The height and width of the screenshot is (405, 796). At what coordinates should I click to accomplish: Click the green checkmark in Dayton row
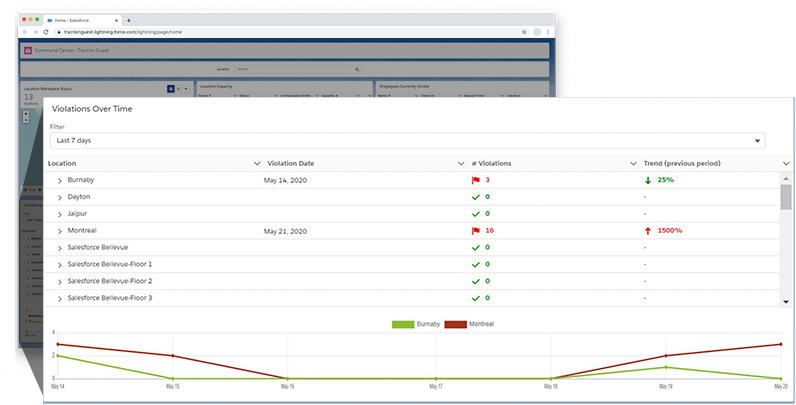click(x=476, y=197)
